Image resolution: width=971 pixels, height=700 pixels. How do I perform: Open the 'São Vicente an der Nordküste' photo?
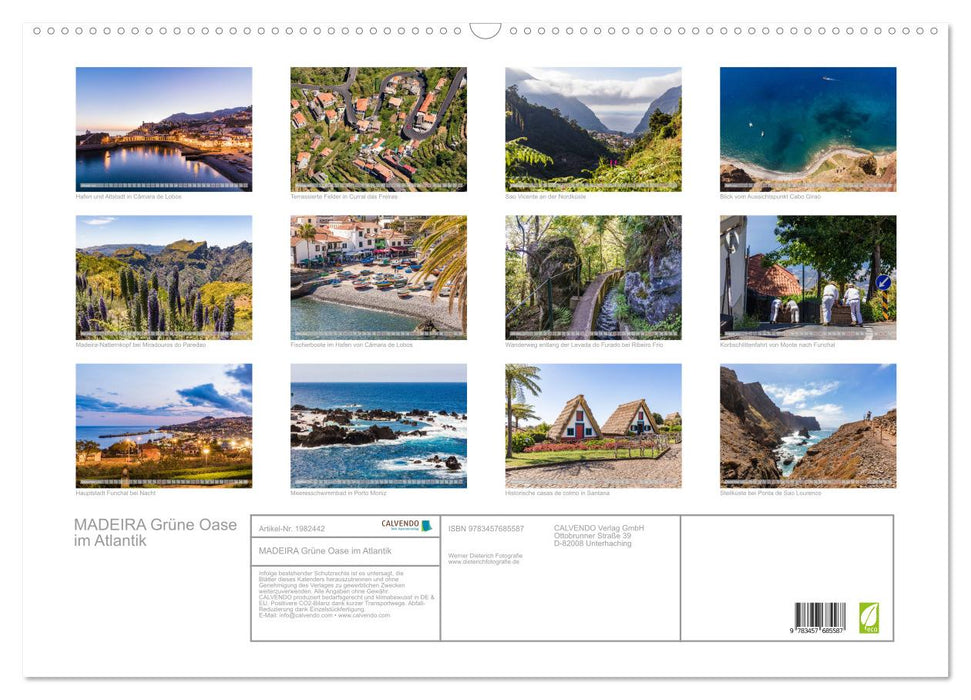(595, 128)
